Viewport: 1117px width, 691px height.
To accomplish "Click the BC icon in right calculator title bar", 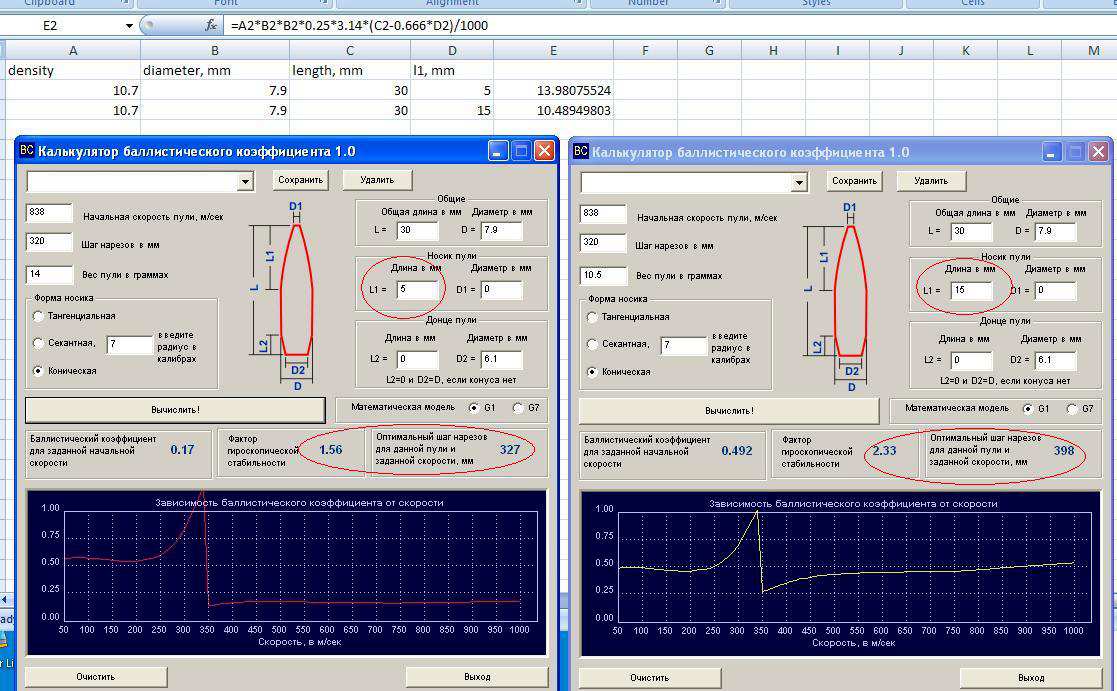I will click(x=581, y=152).
